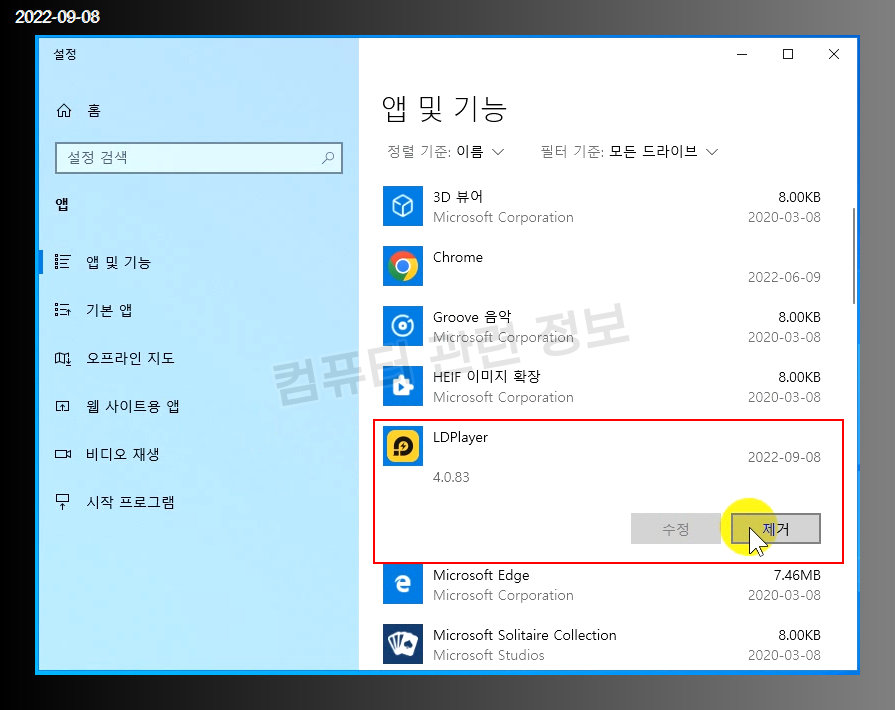Viewport: 895px width, 710px height.
Task: Click the 시작 프로그램 icon
Action: click(62, 502)
